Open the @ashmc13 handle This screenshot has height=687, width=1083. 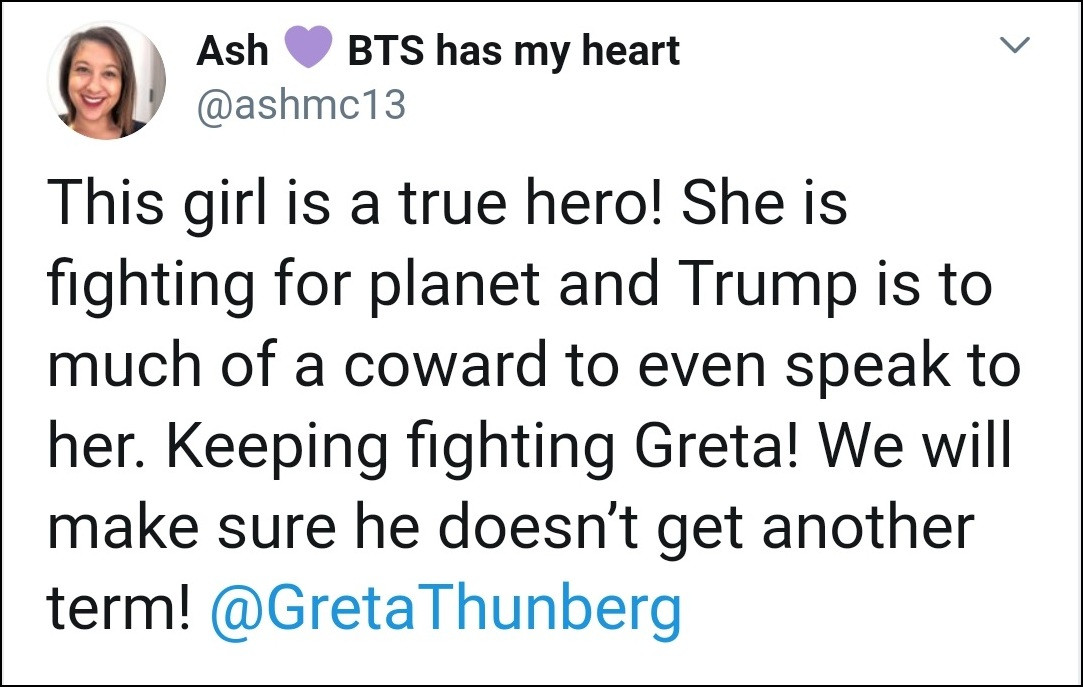[301, 104]
